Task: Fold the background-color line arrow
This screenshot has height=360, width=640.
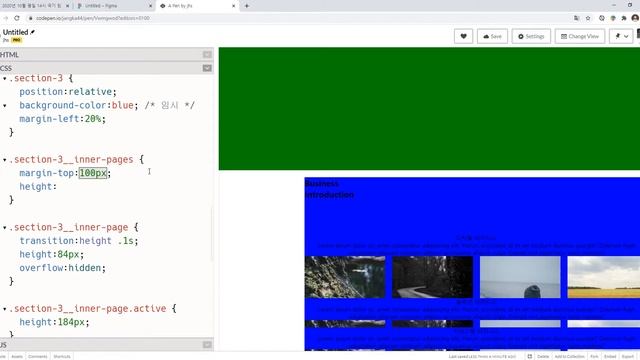Action: pos(4,105)
